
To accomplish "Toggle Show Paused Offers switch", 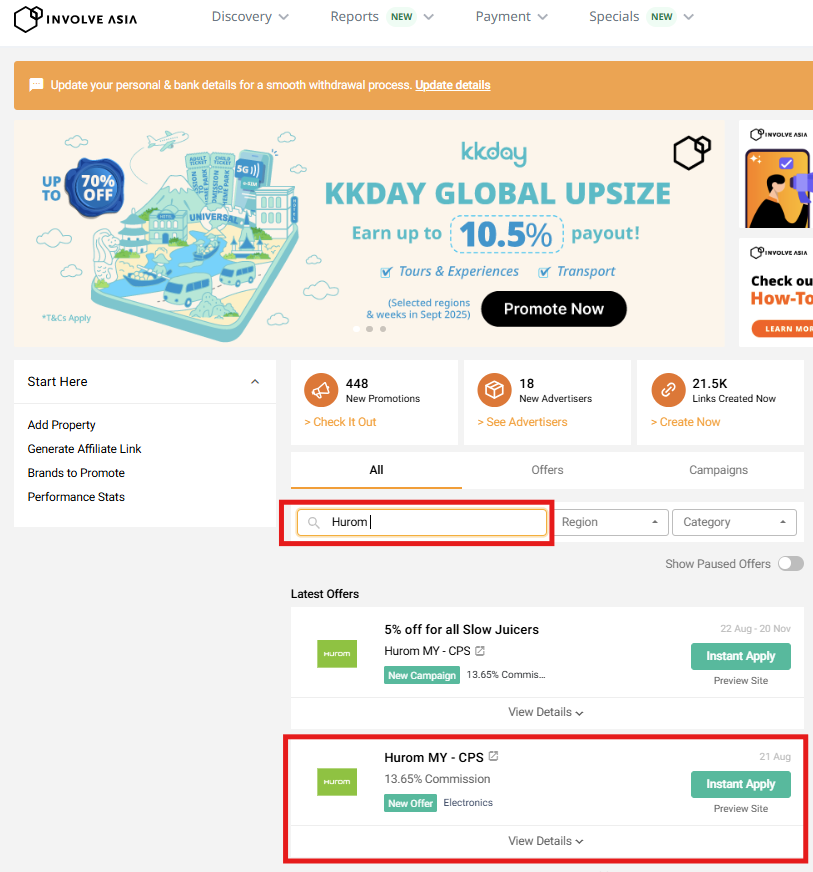I will 790,564.
